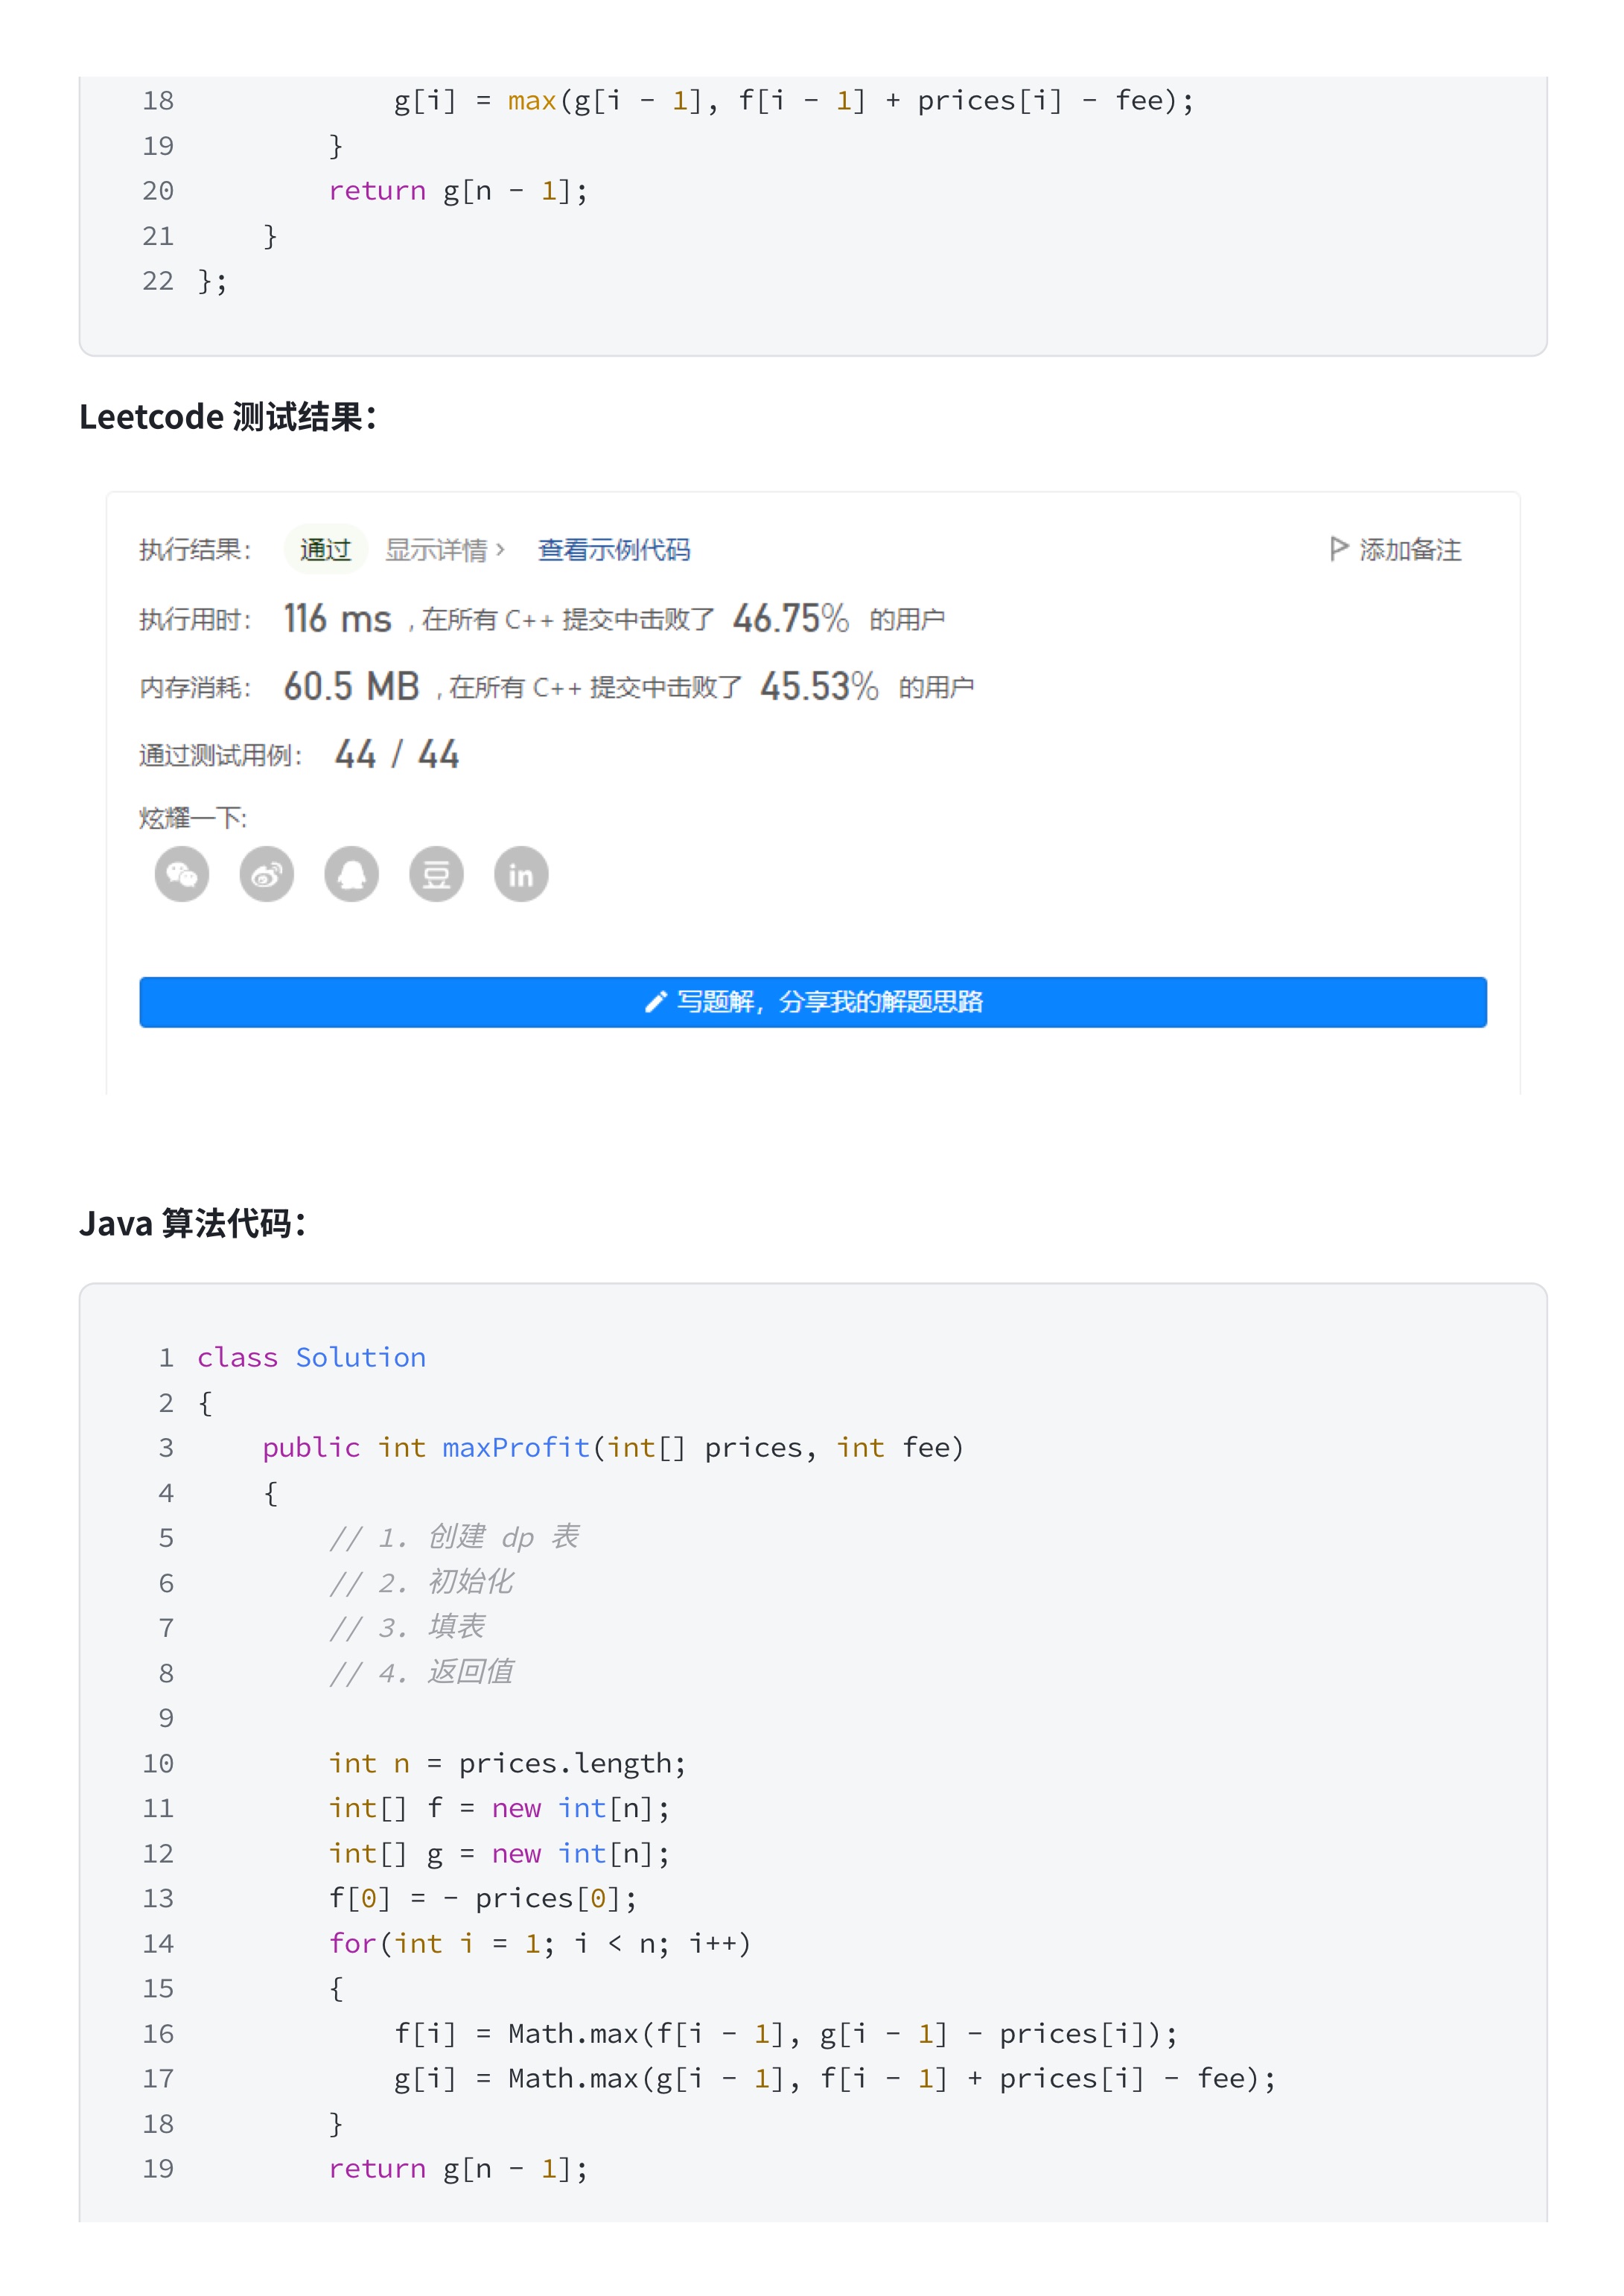The image size is (1624, 2296).
Task: Click maxProfit method name in Java code
Action: click(x=516, y=1447)
